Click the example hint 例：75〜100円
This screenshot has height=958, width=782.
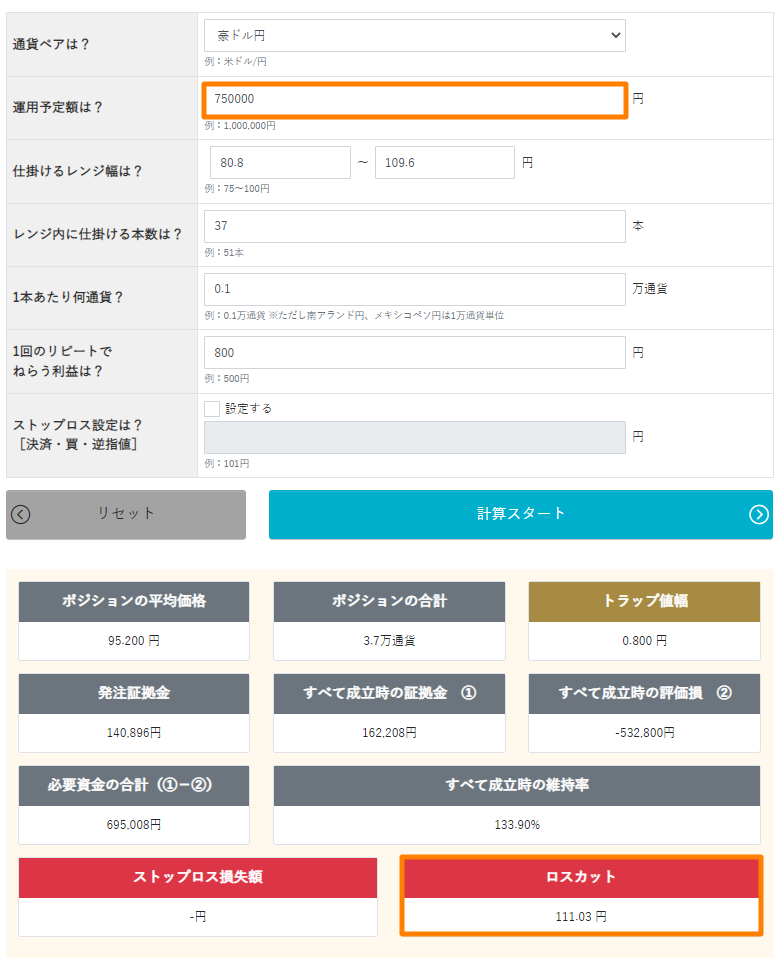coord(237,189)
